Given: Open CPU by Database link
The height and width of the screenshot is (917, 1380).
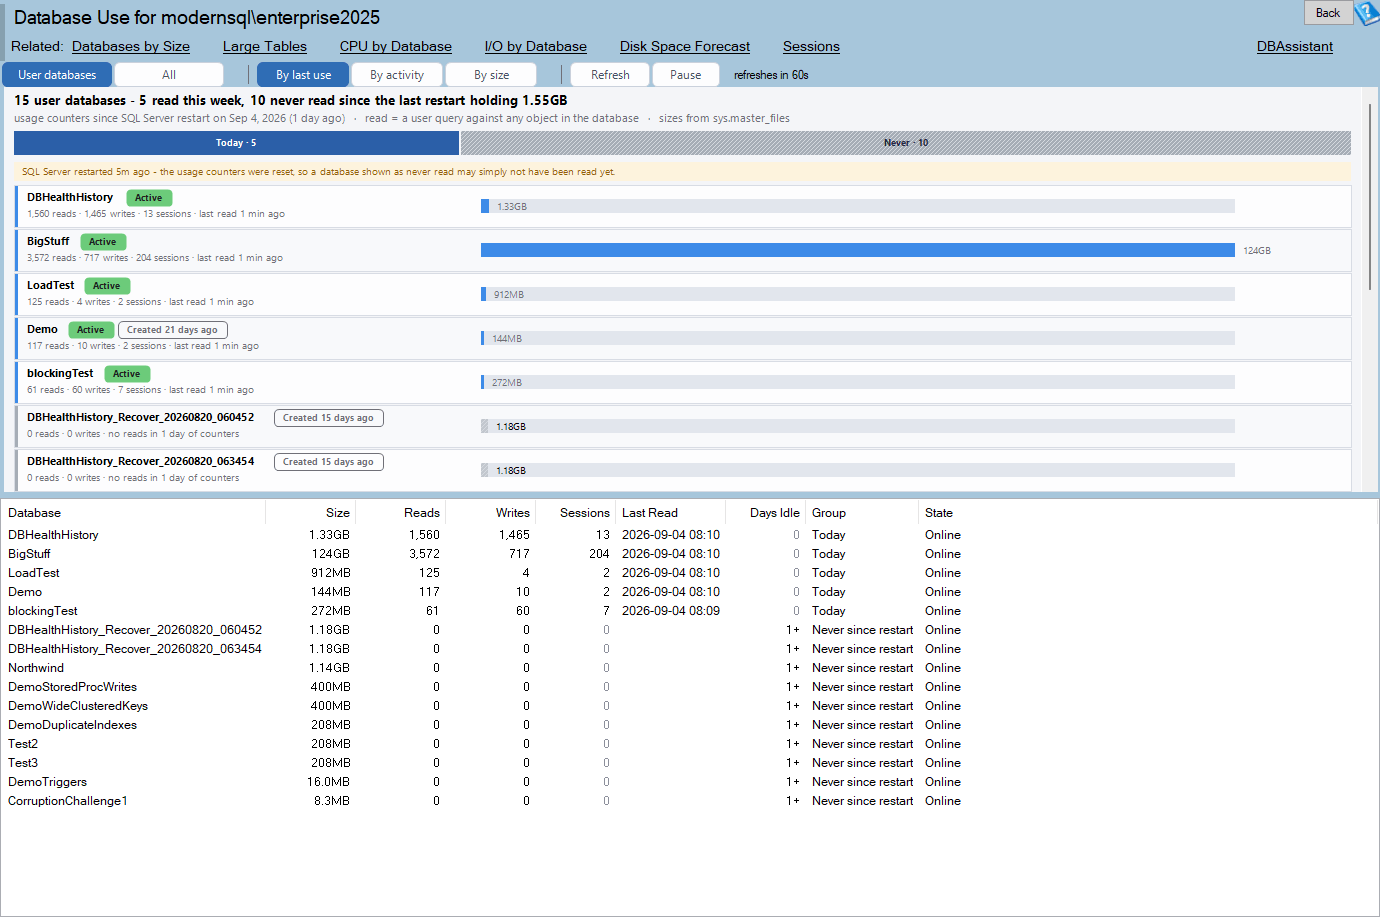Looking at the screenshot, I should (x=396, y=46).
